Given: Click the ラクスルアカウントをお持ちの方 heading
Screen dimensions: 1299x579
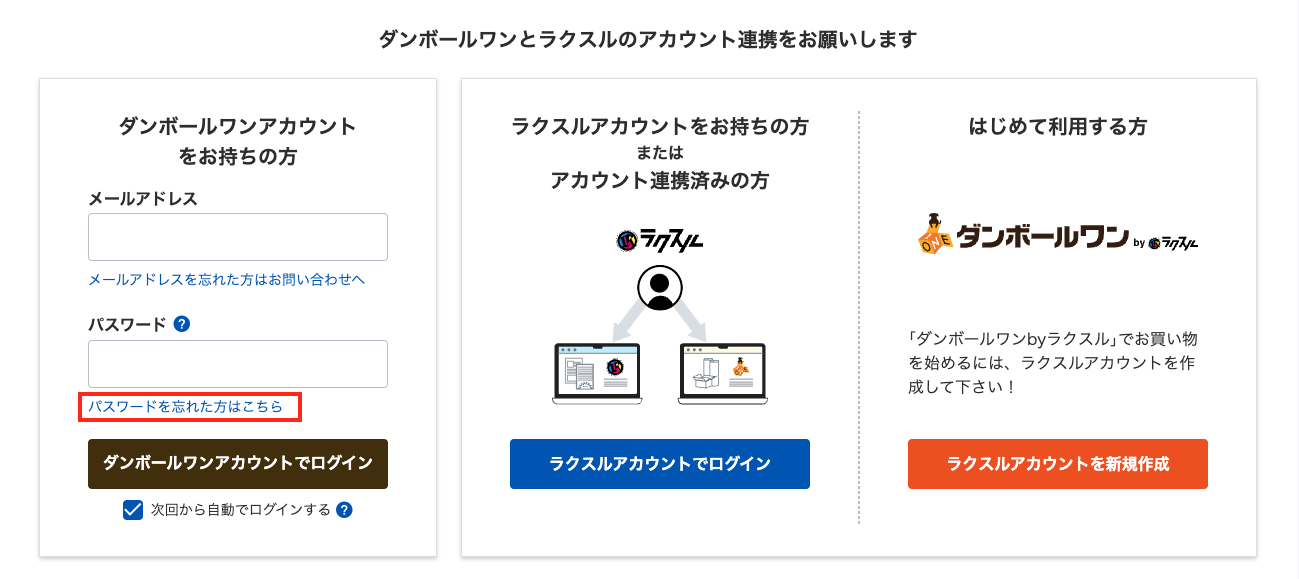Looking at the screenshot, I should point(660,127).
